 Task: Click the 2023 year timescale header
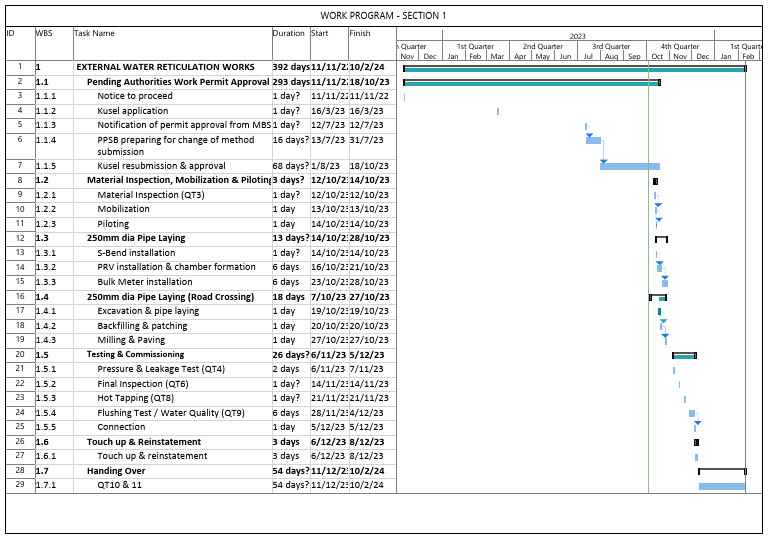(578, 36)
